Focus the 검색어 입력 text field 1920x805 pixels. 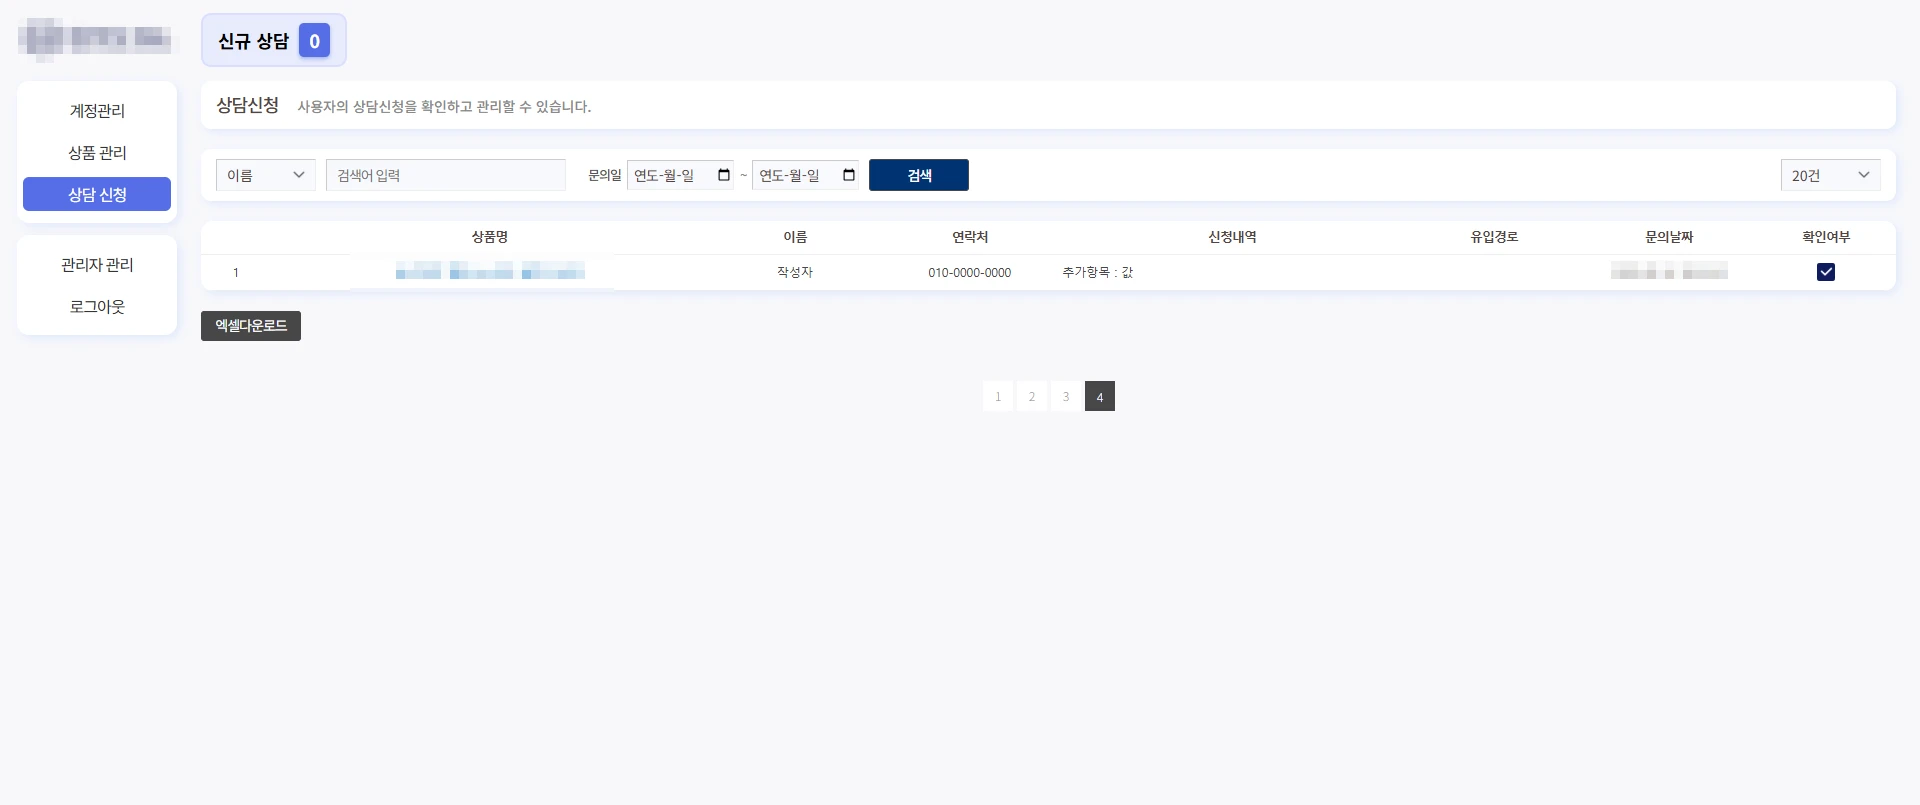point(446,175)
